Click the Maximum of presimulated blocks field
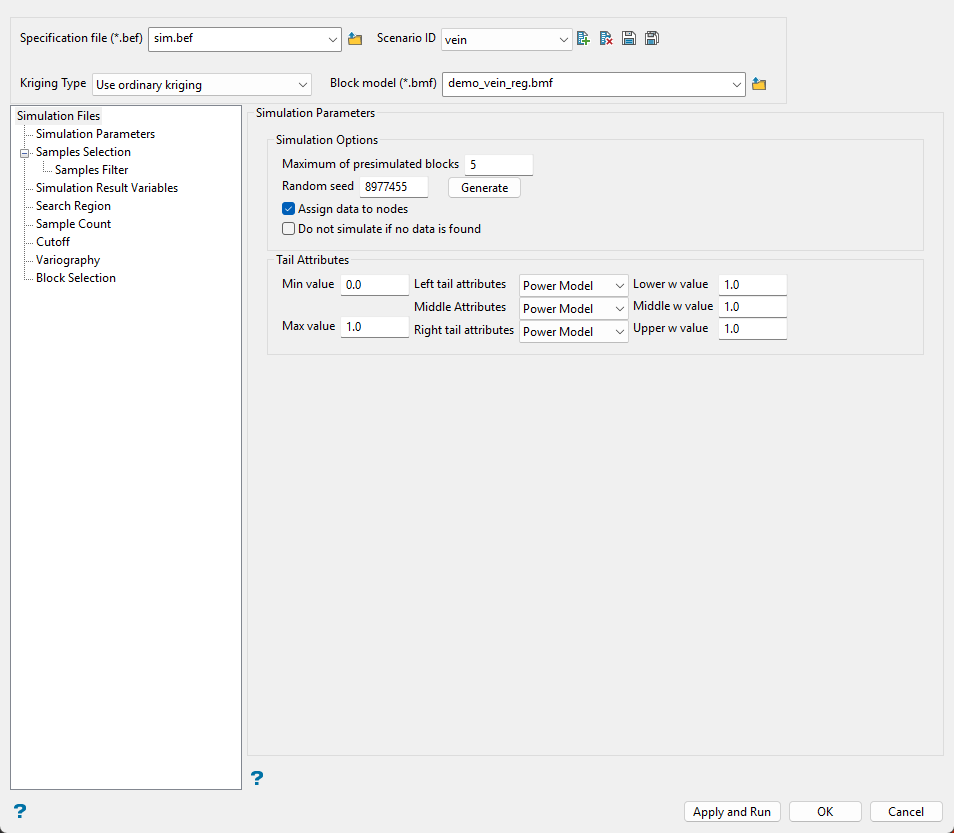The width and height of the screenshot is (954, 833). [x=498, y=164]
